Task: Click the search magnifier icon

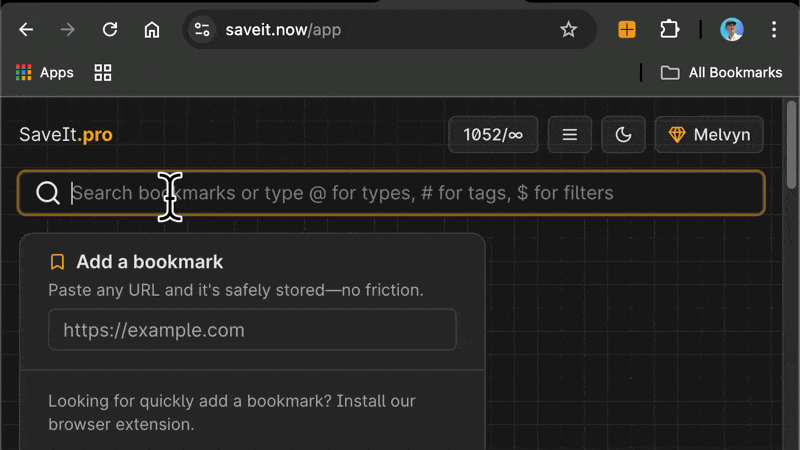Action: pos(48,193)
